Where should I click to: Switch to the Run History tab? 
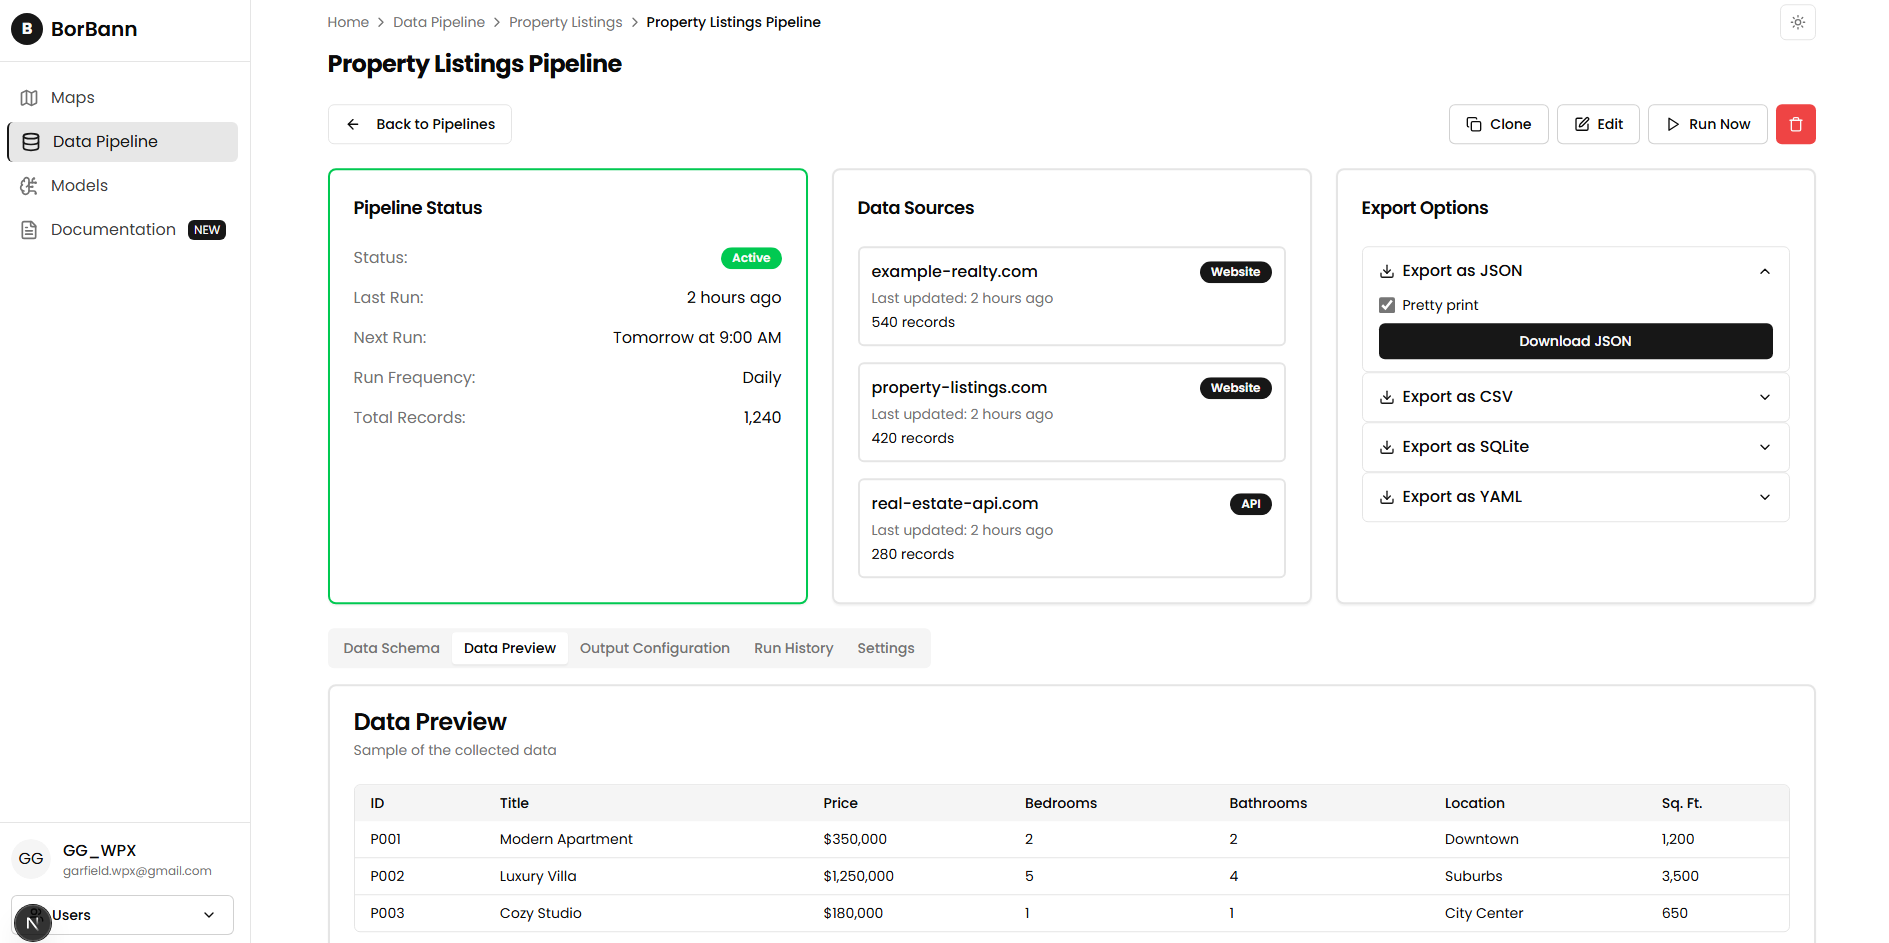[793, 648]
